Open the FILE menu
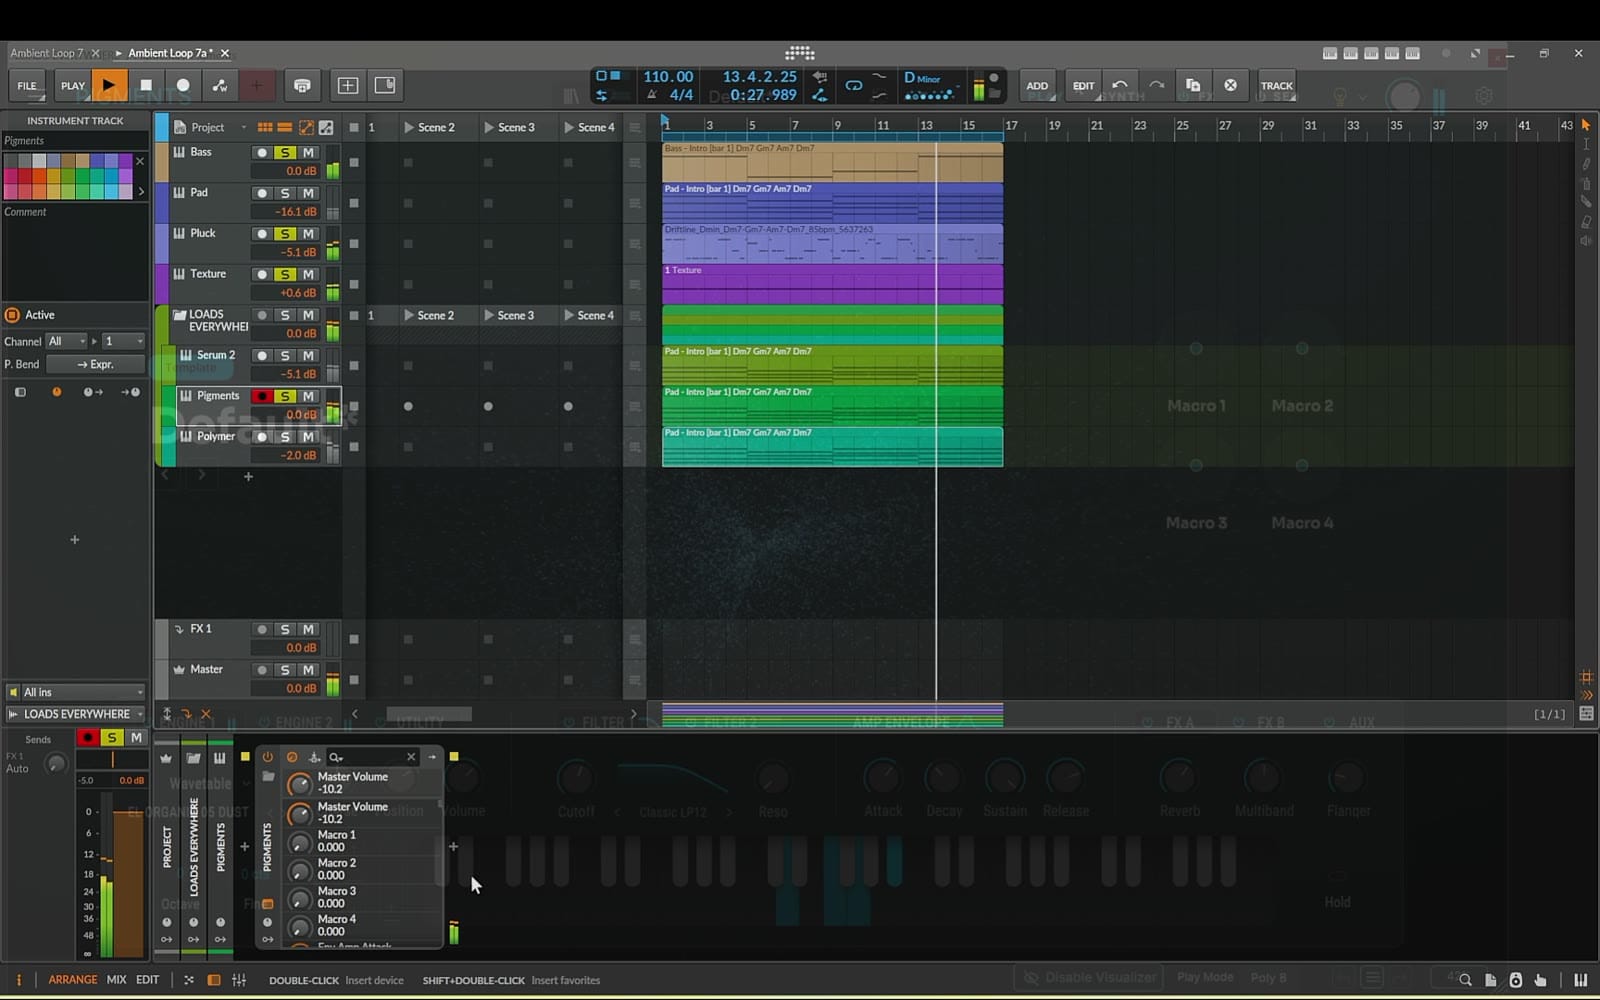 point(27,85)
